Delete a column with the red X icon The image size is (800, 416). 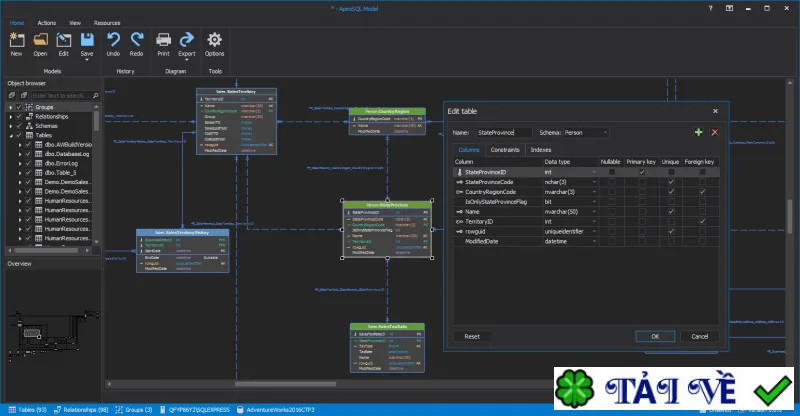pyautogui.click(x=715, y=132)
